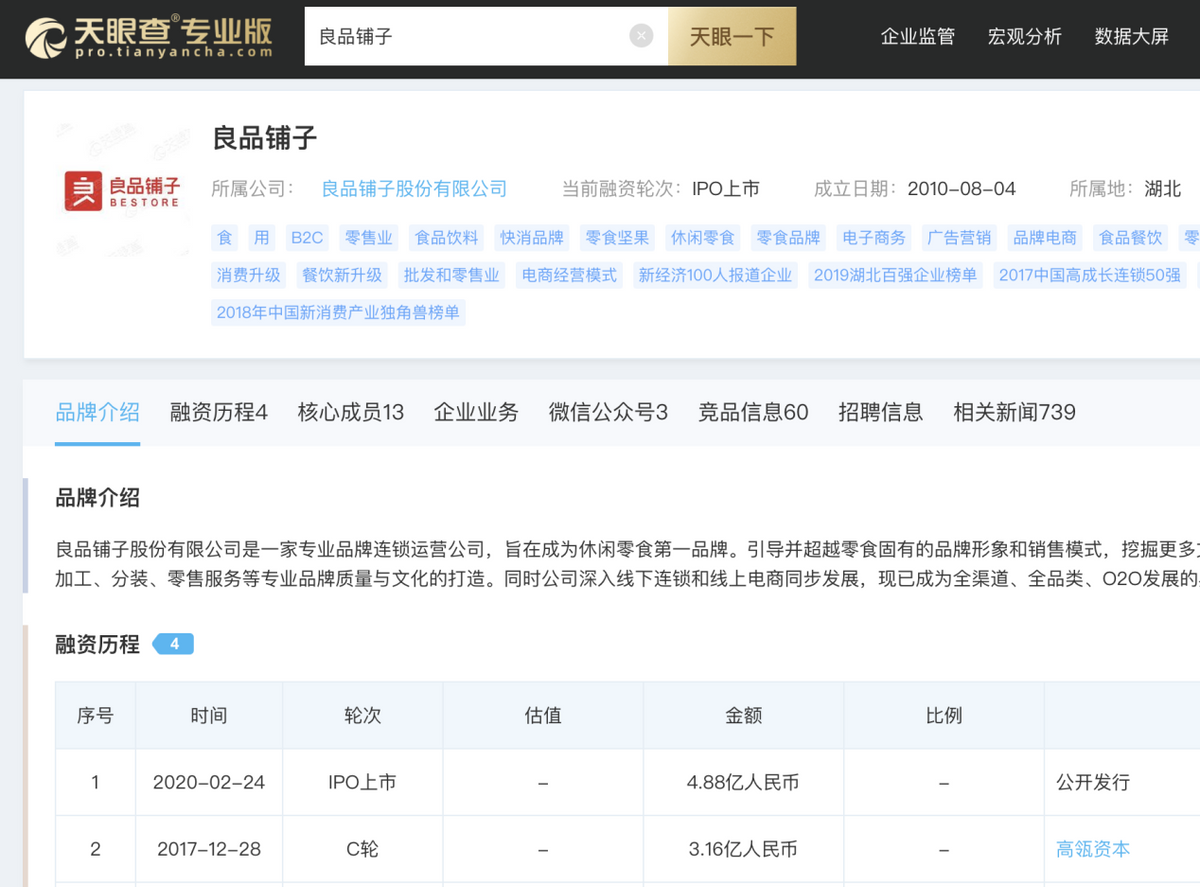Click the 天眼一下 search button
This screenshot has width=1200, height=887.
[x=732, y=36]
